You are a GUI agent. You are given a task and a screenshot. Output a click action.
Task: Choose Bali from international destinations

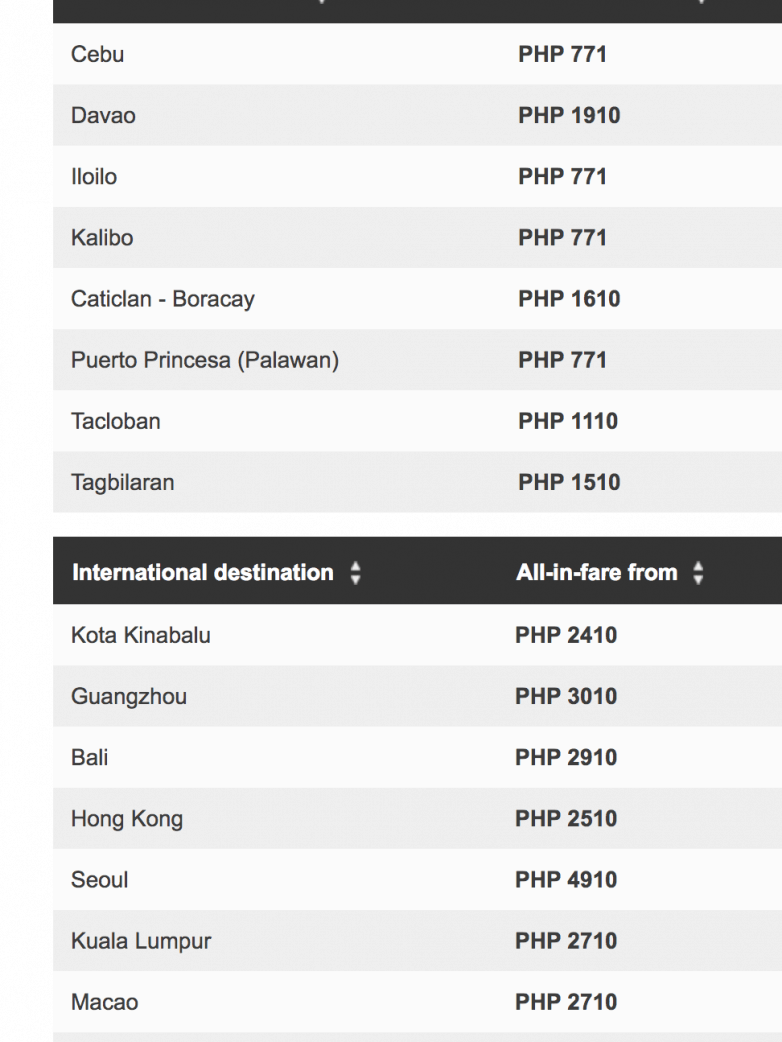tap(90, 757)
